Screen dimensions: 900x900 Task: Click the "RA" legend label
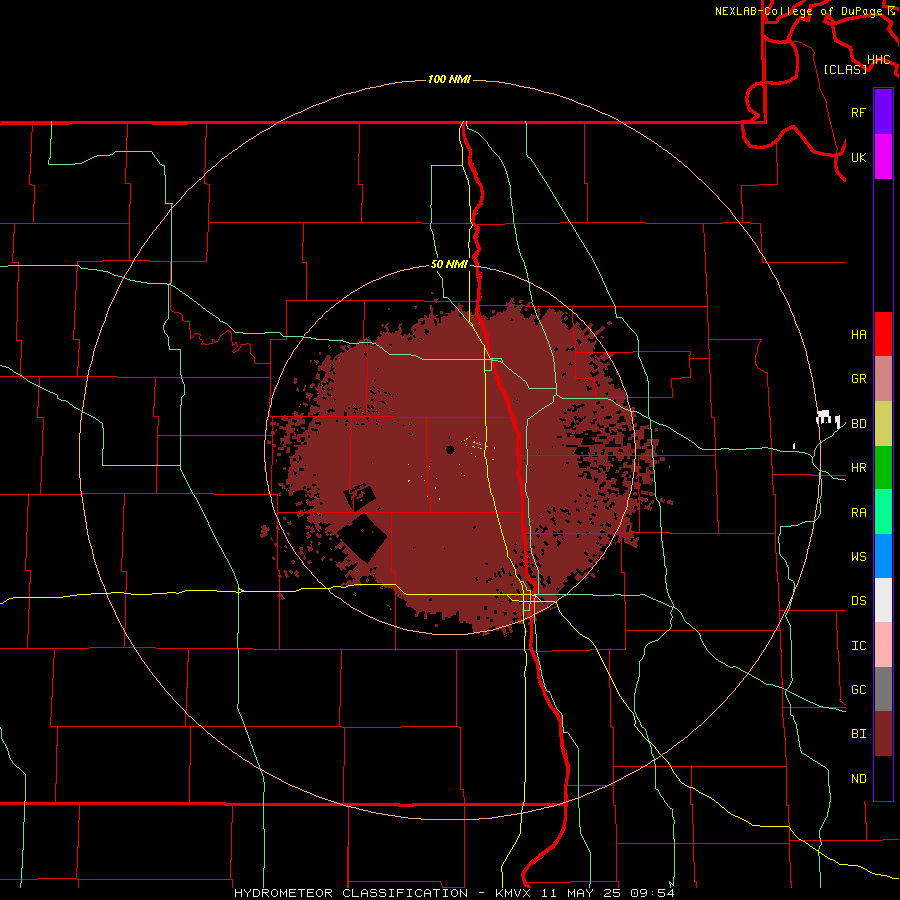[x=858, y=513]
